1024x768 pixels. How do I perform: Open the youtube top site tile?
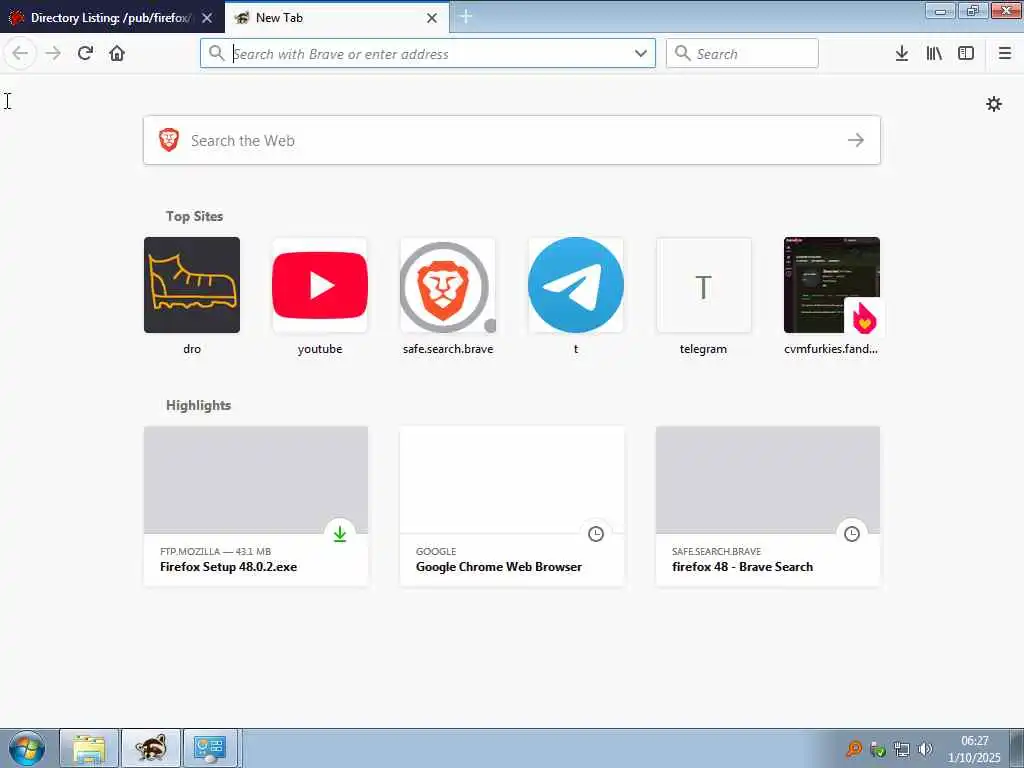[x=320, y=285]
